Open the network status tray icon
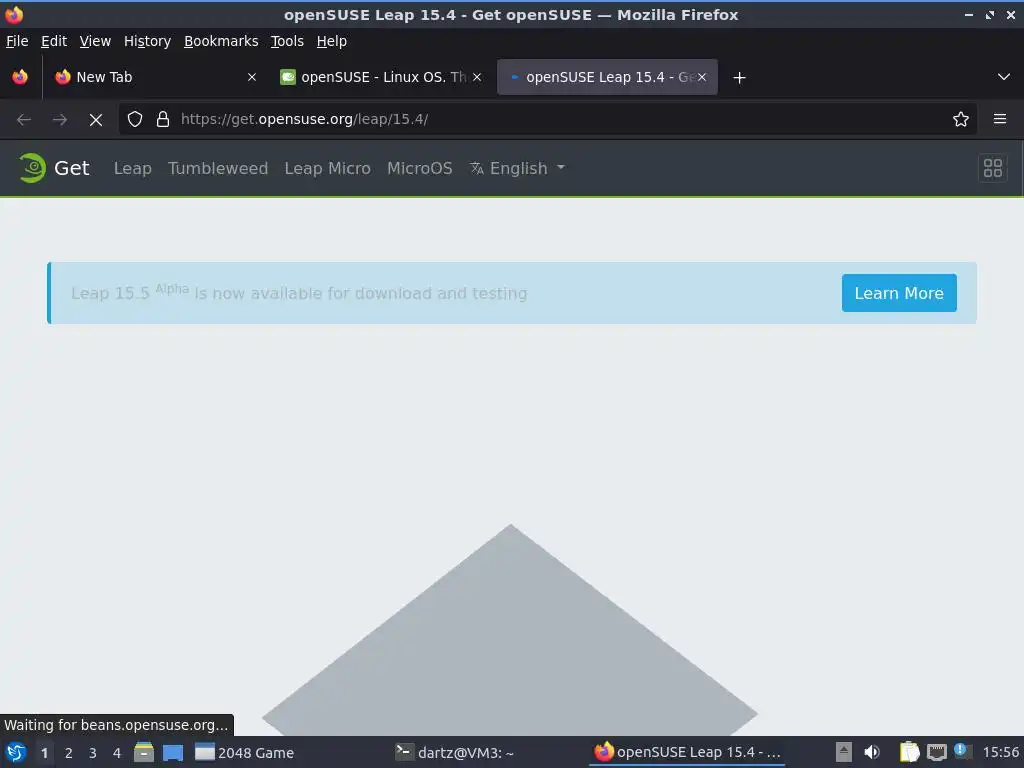 click(936, 753)
